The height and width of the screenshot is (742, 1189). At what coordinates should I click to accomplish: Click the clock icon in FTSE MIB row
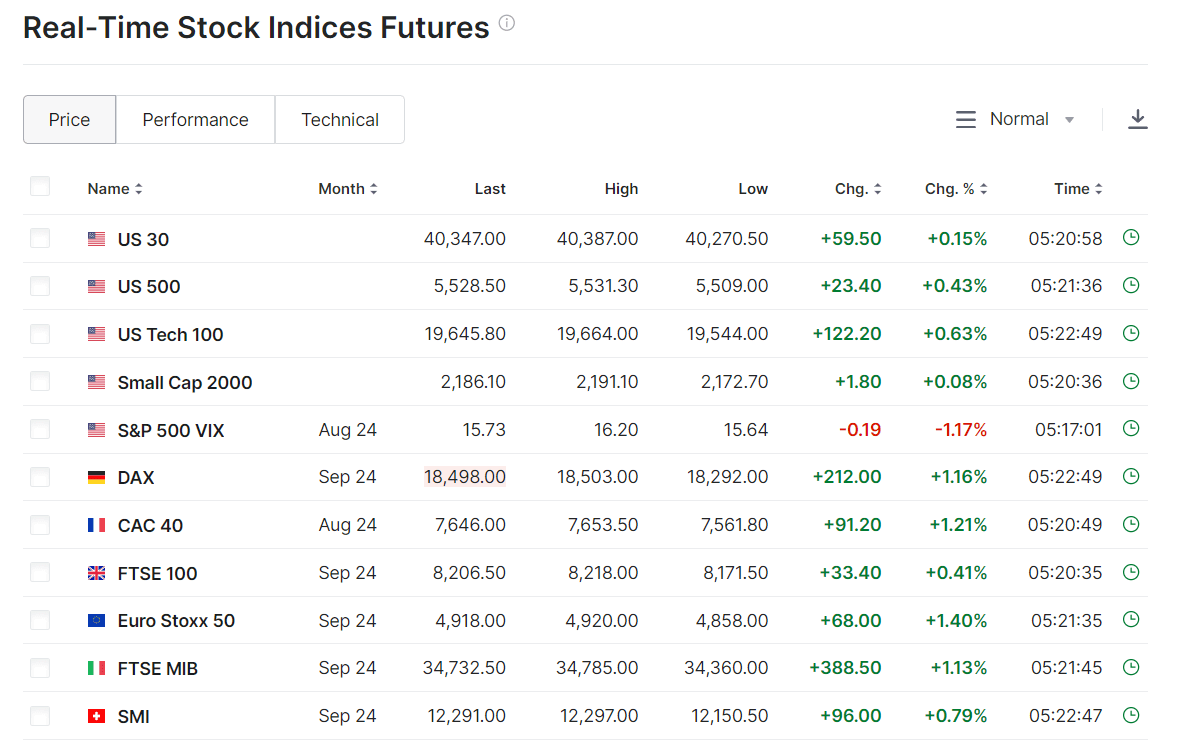(x=1131, y=667)
